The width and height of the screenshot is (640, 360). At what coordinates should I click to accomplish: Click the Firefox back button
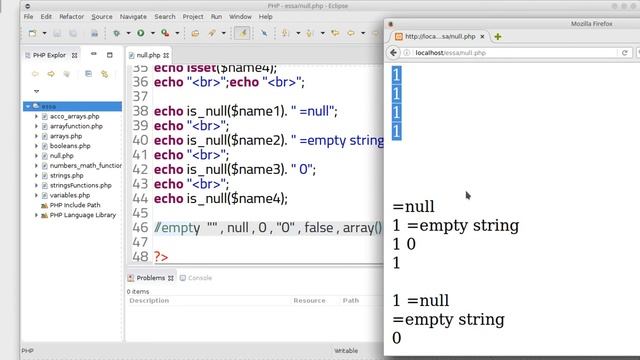[393, 53]
